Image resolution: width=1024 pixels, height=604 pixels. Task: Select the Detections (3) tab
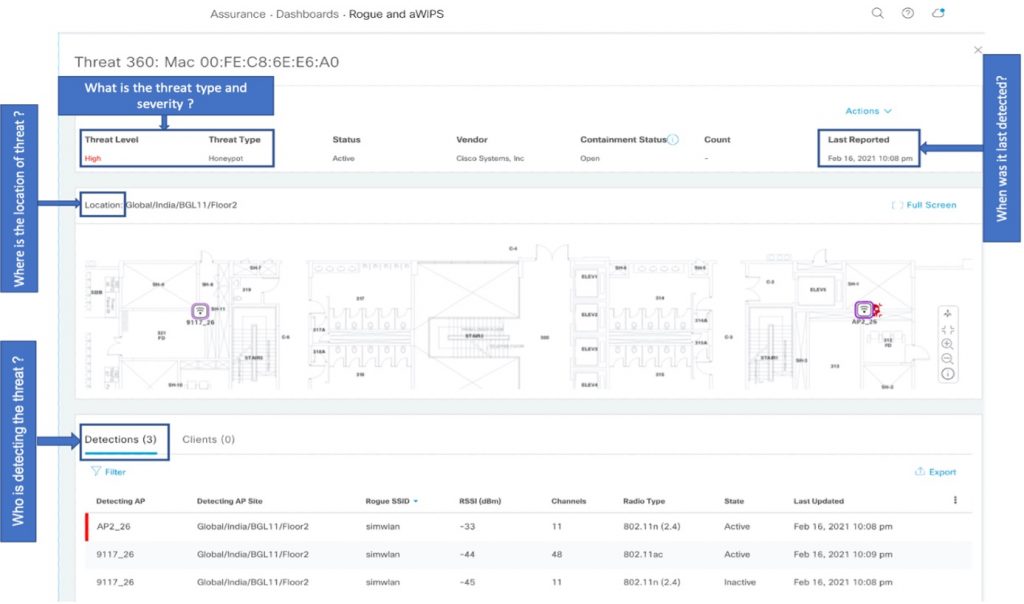pyautogui.click(x=120, y=439)
